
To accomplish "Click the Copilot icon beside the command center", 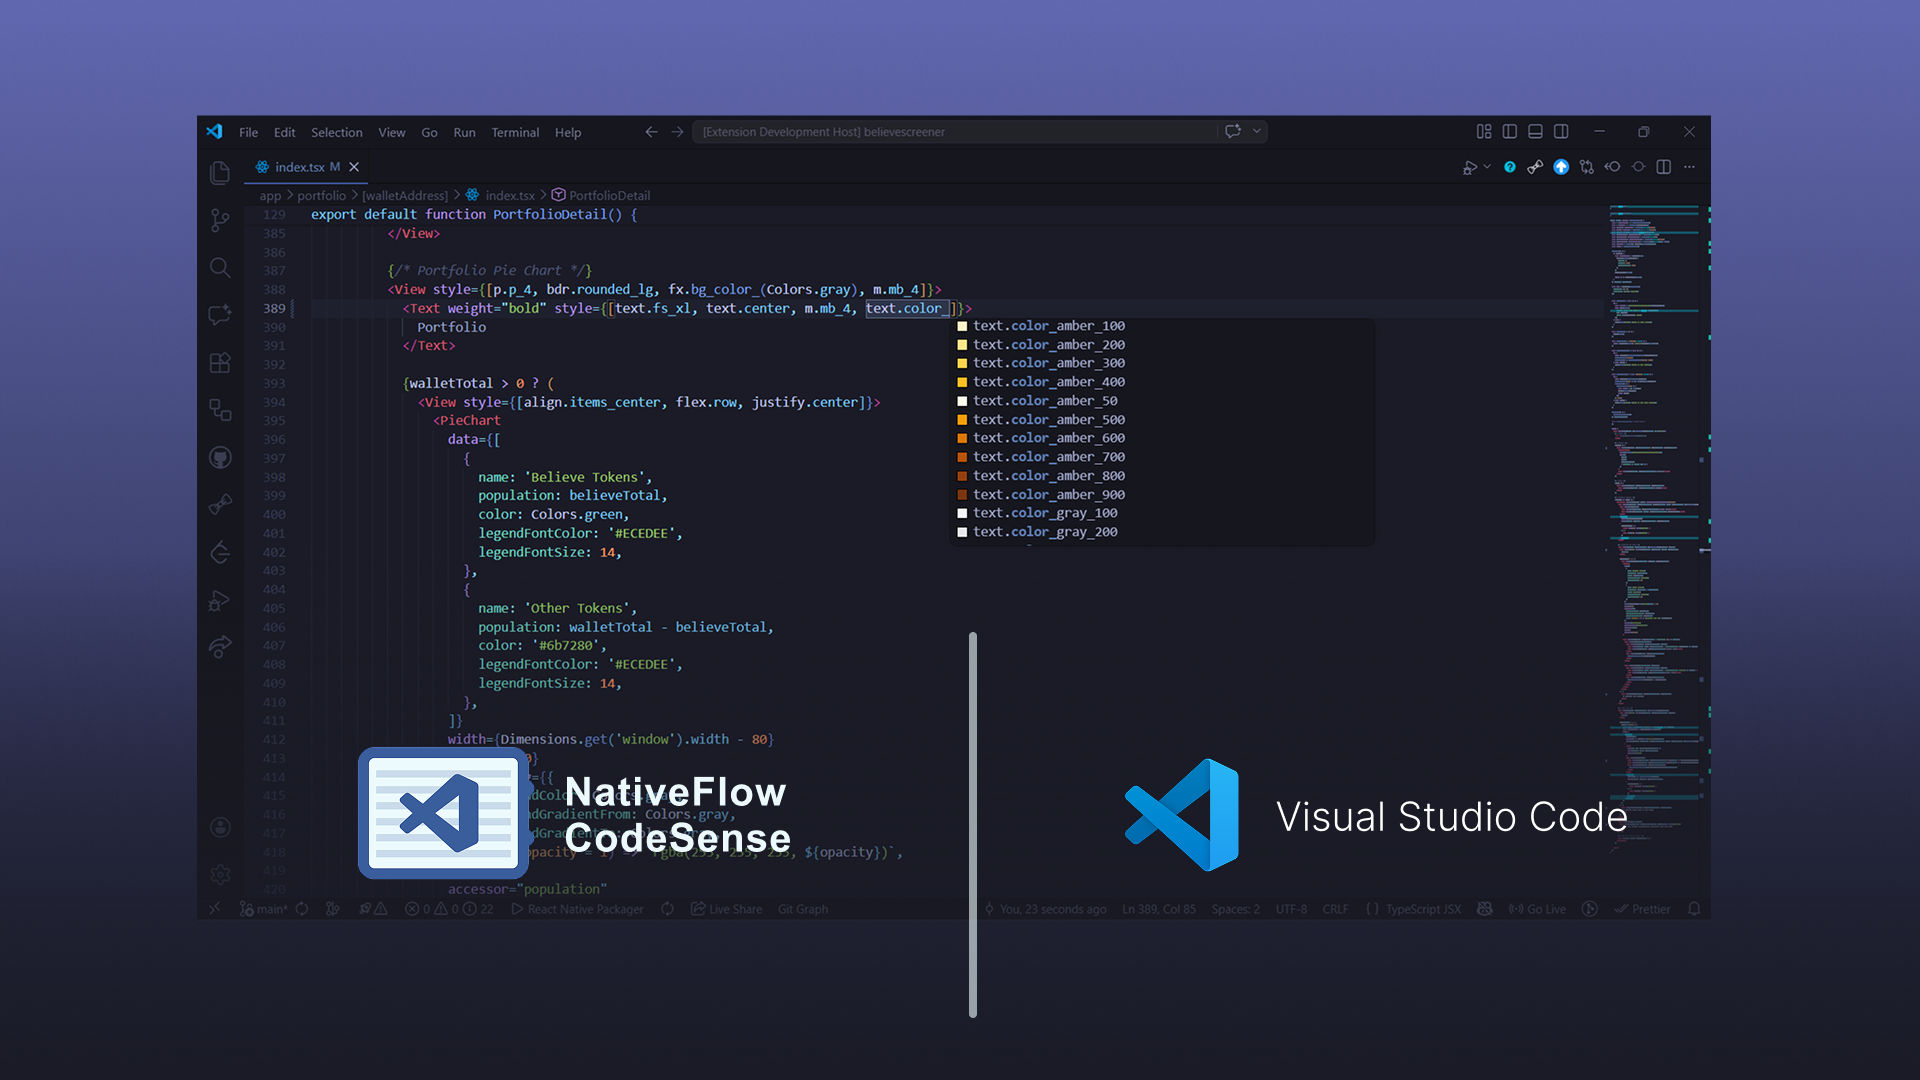I will [x=1233, y=131].
